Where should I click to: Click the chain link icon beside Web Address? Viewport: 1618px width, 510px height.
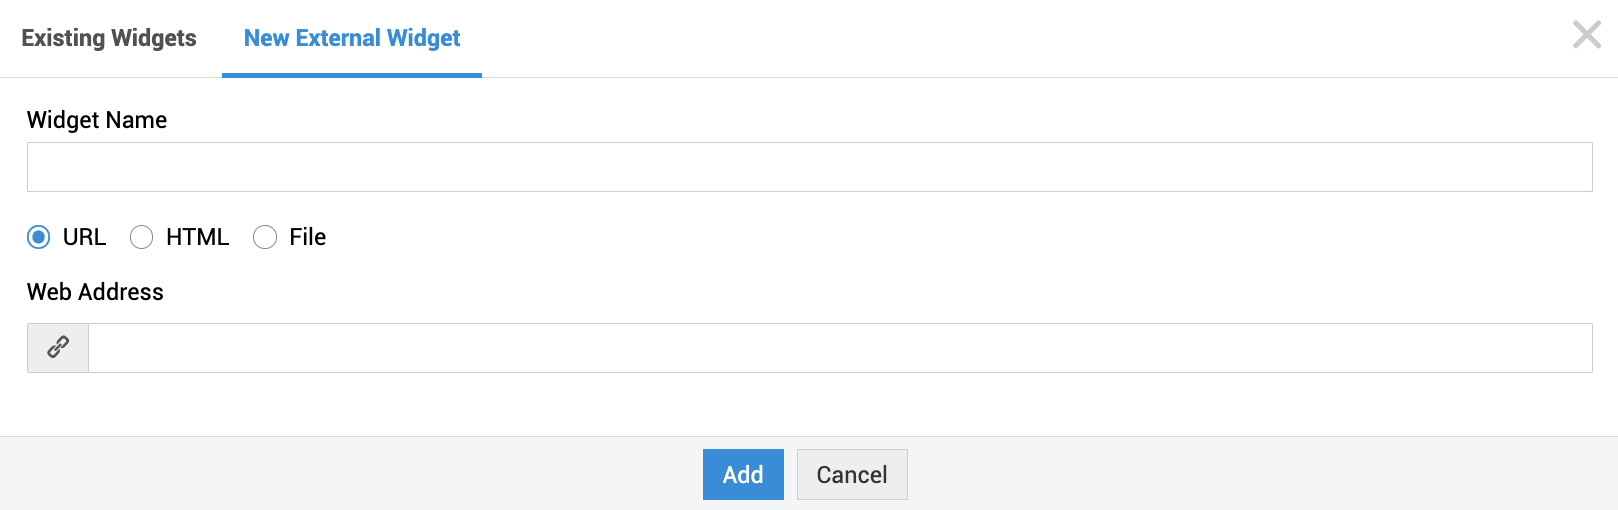coord(58,348)
